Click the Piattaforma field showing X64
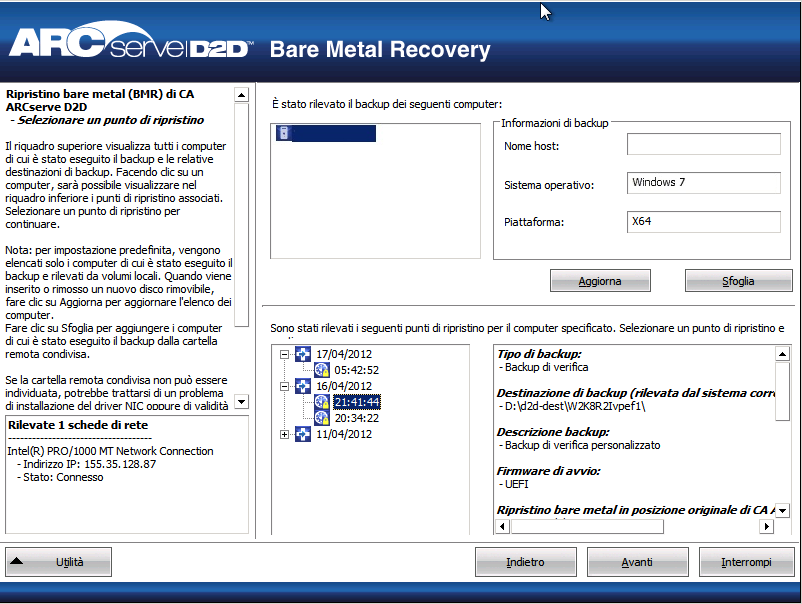The height and width of the screenshot is (604, 802). (x=704, y=222)
